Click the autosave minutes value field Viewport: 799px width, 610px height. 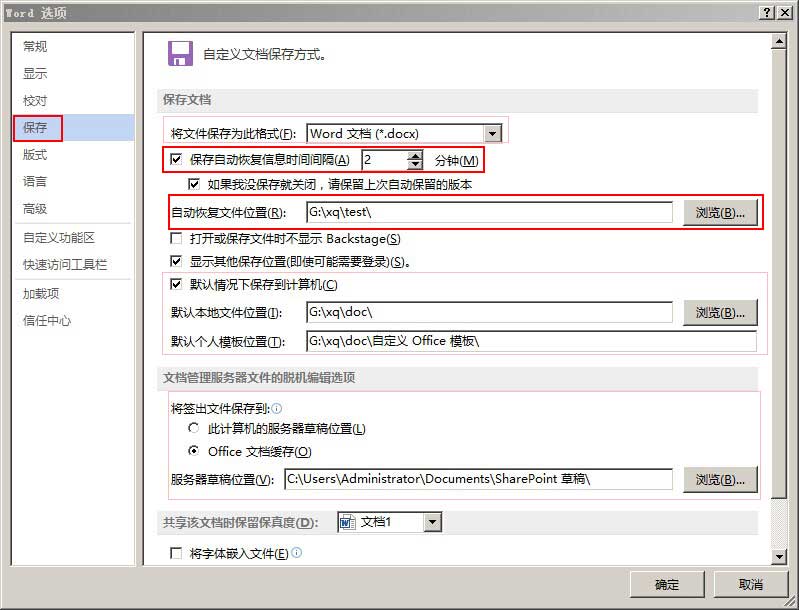pos(385,160)
